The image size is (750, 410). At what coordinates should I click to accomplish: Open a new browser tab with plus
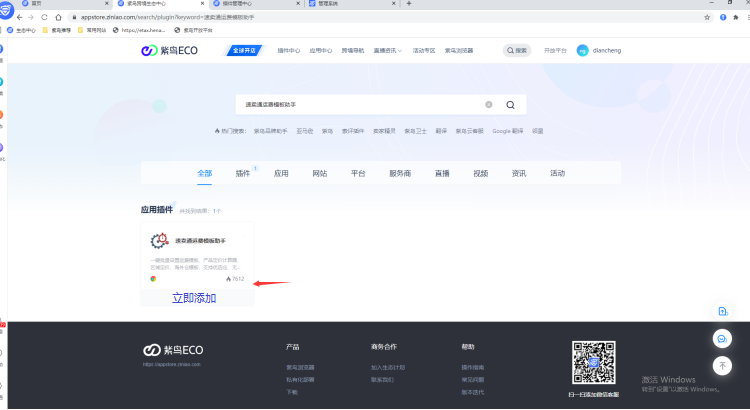point(408,3)
